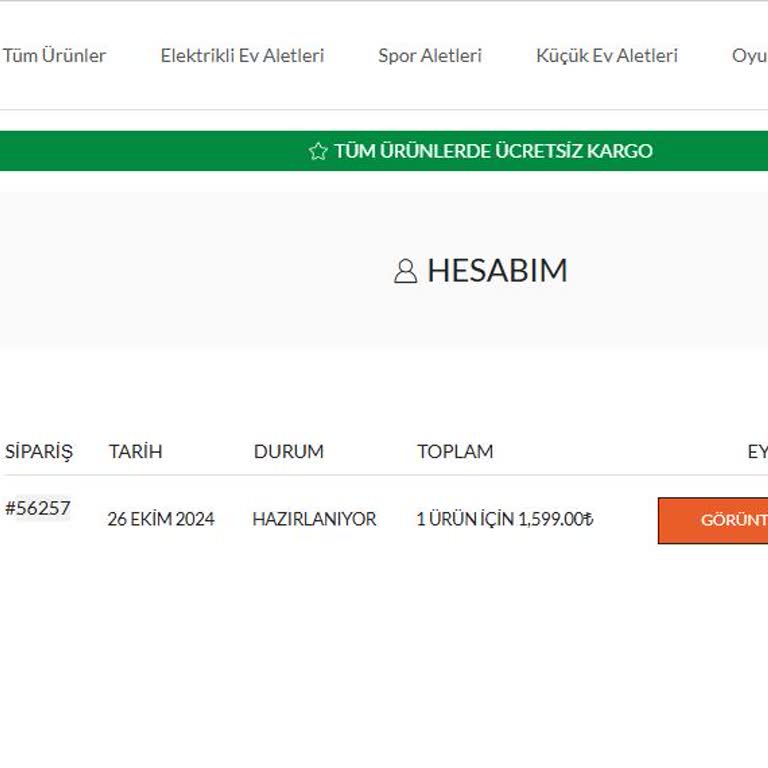The image size is (768, 768).
Task: Go to Spor Aletleri category
Action: pyautogui.click(x=430, y=55)
